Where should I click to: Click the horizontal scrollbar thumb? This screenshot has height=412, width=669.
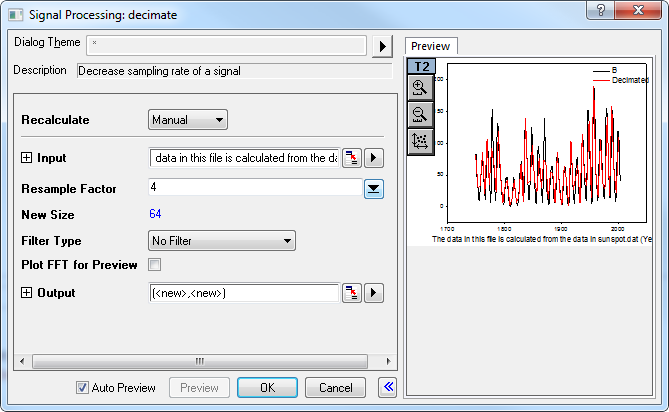click(x=200, y=361)
